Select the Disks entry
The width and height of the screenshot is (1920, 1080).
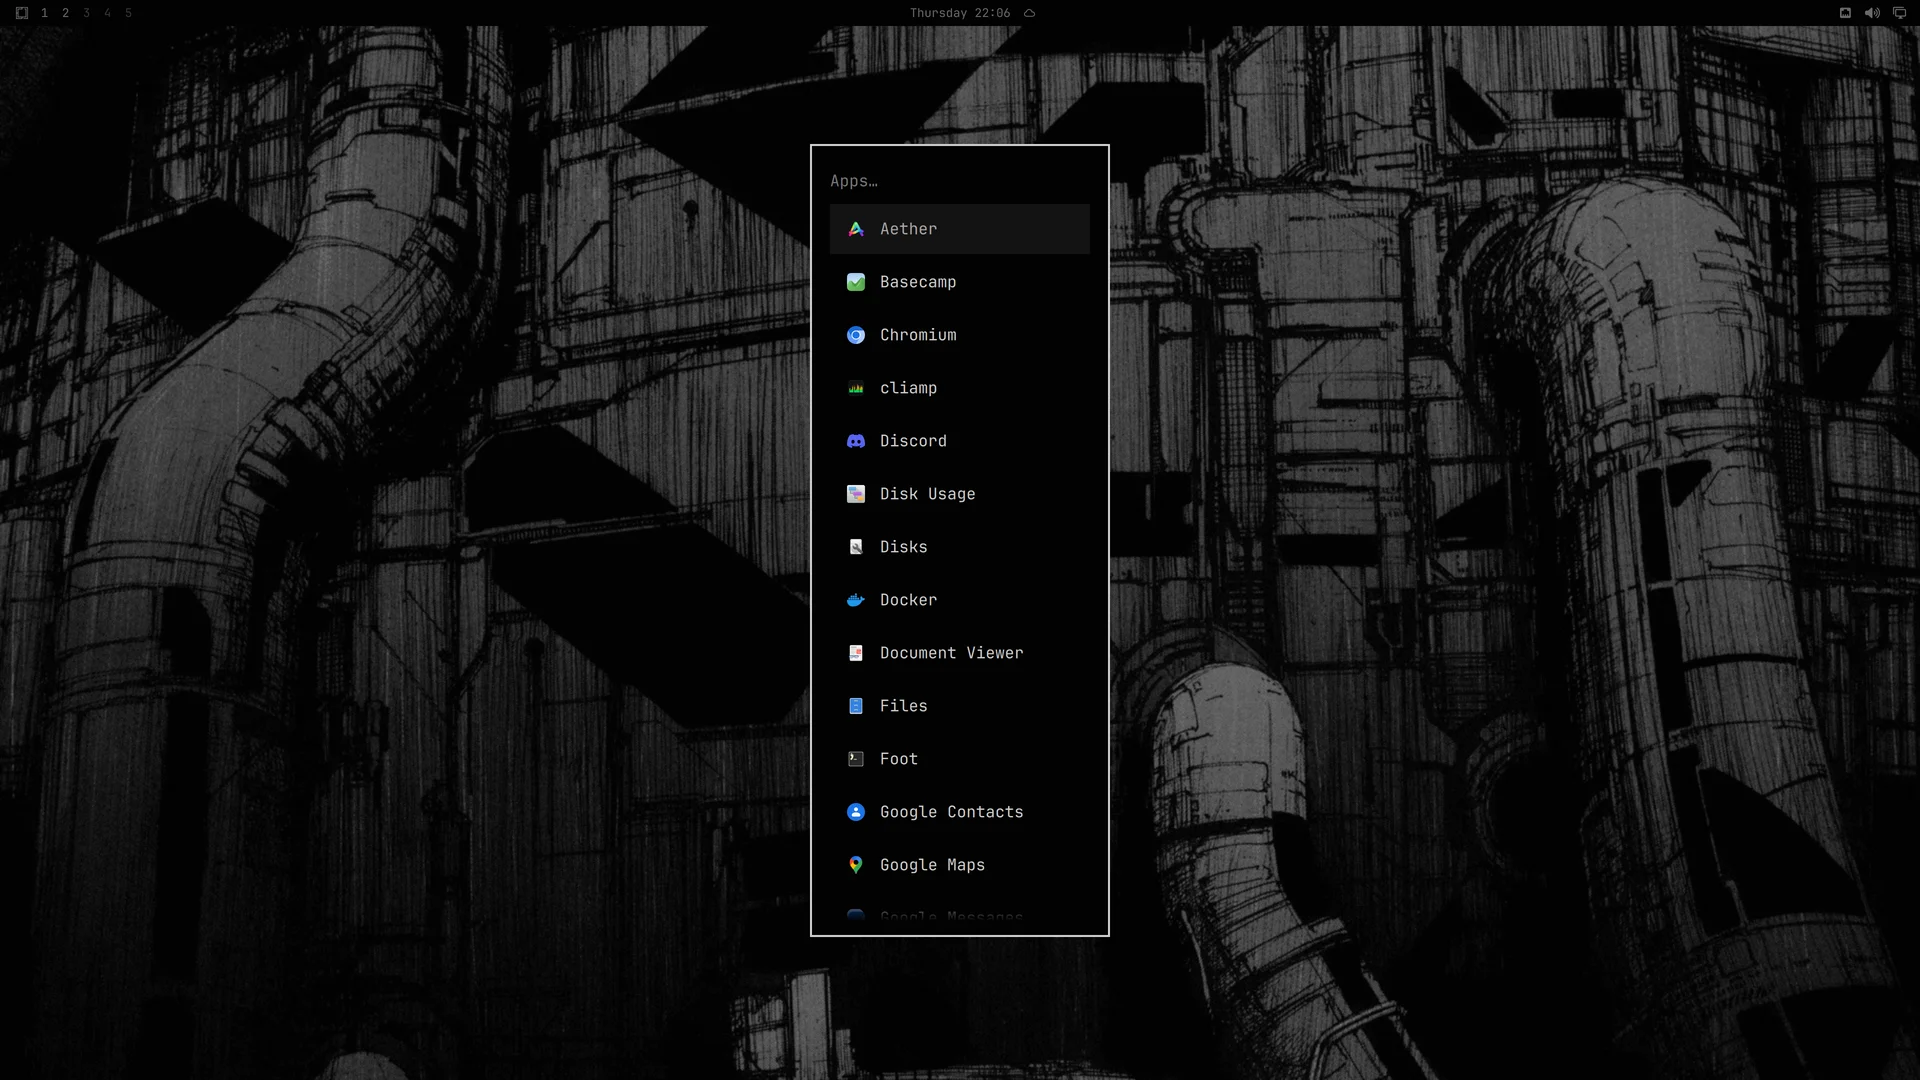click(960, 547)
